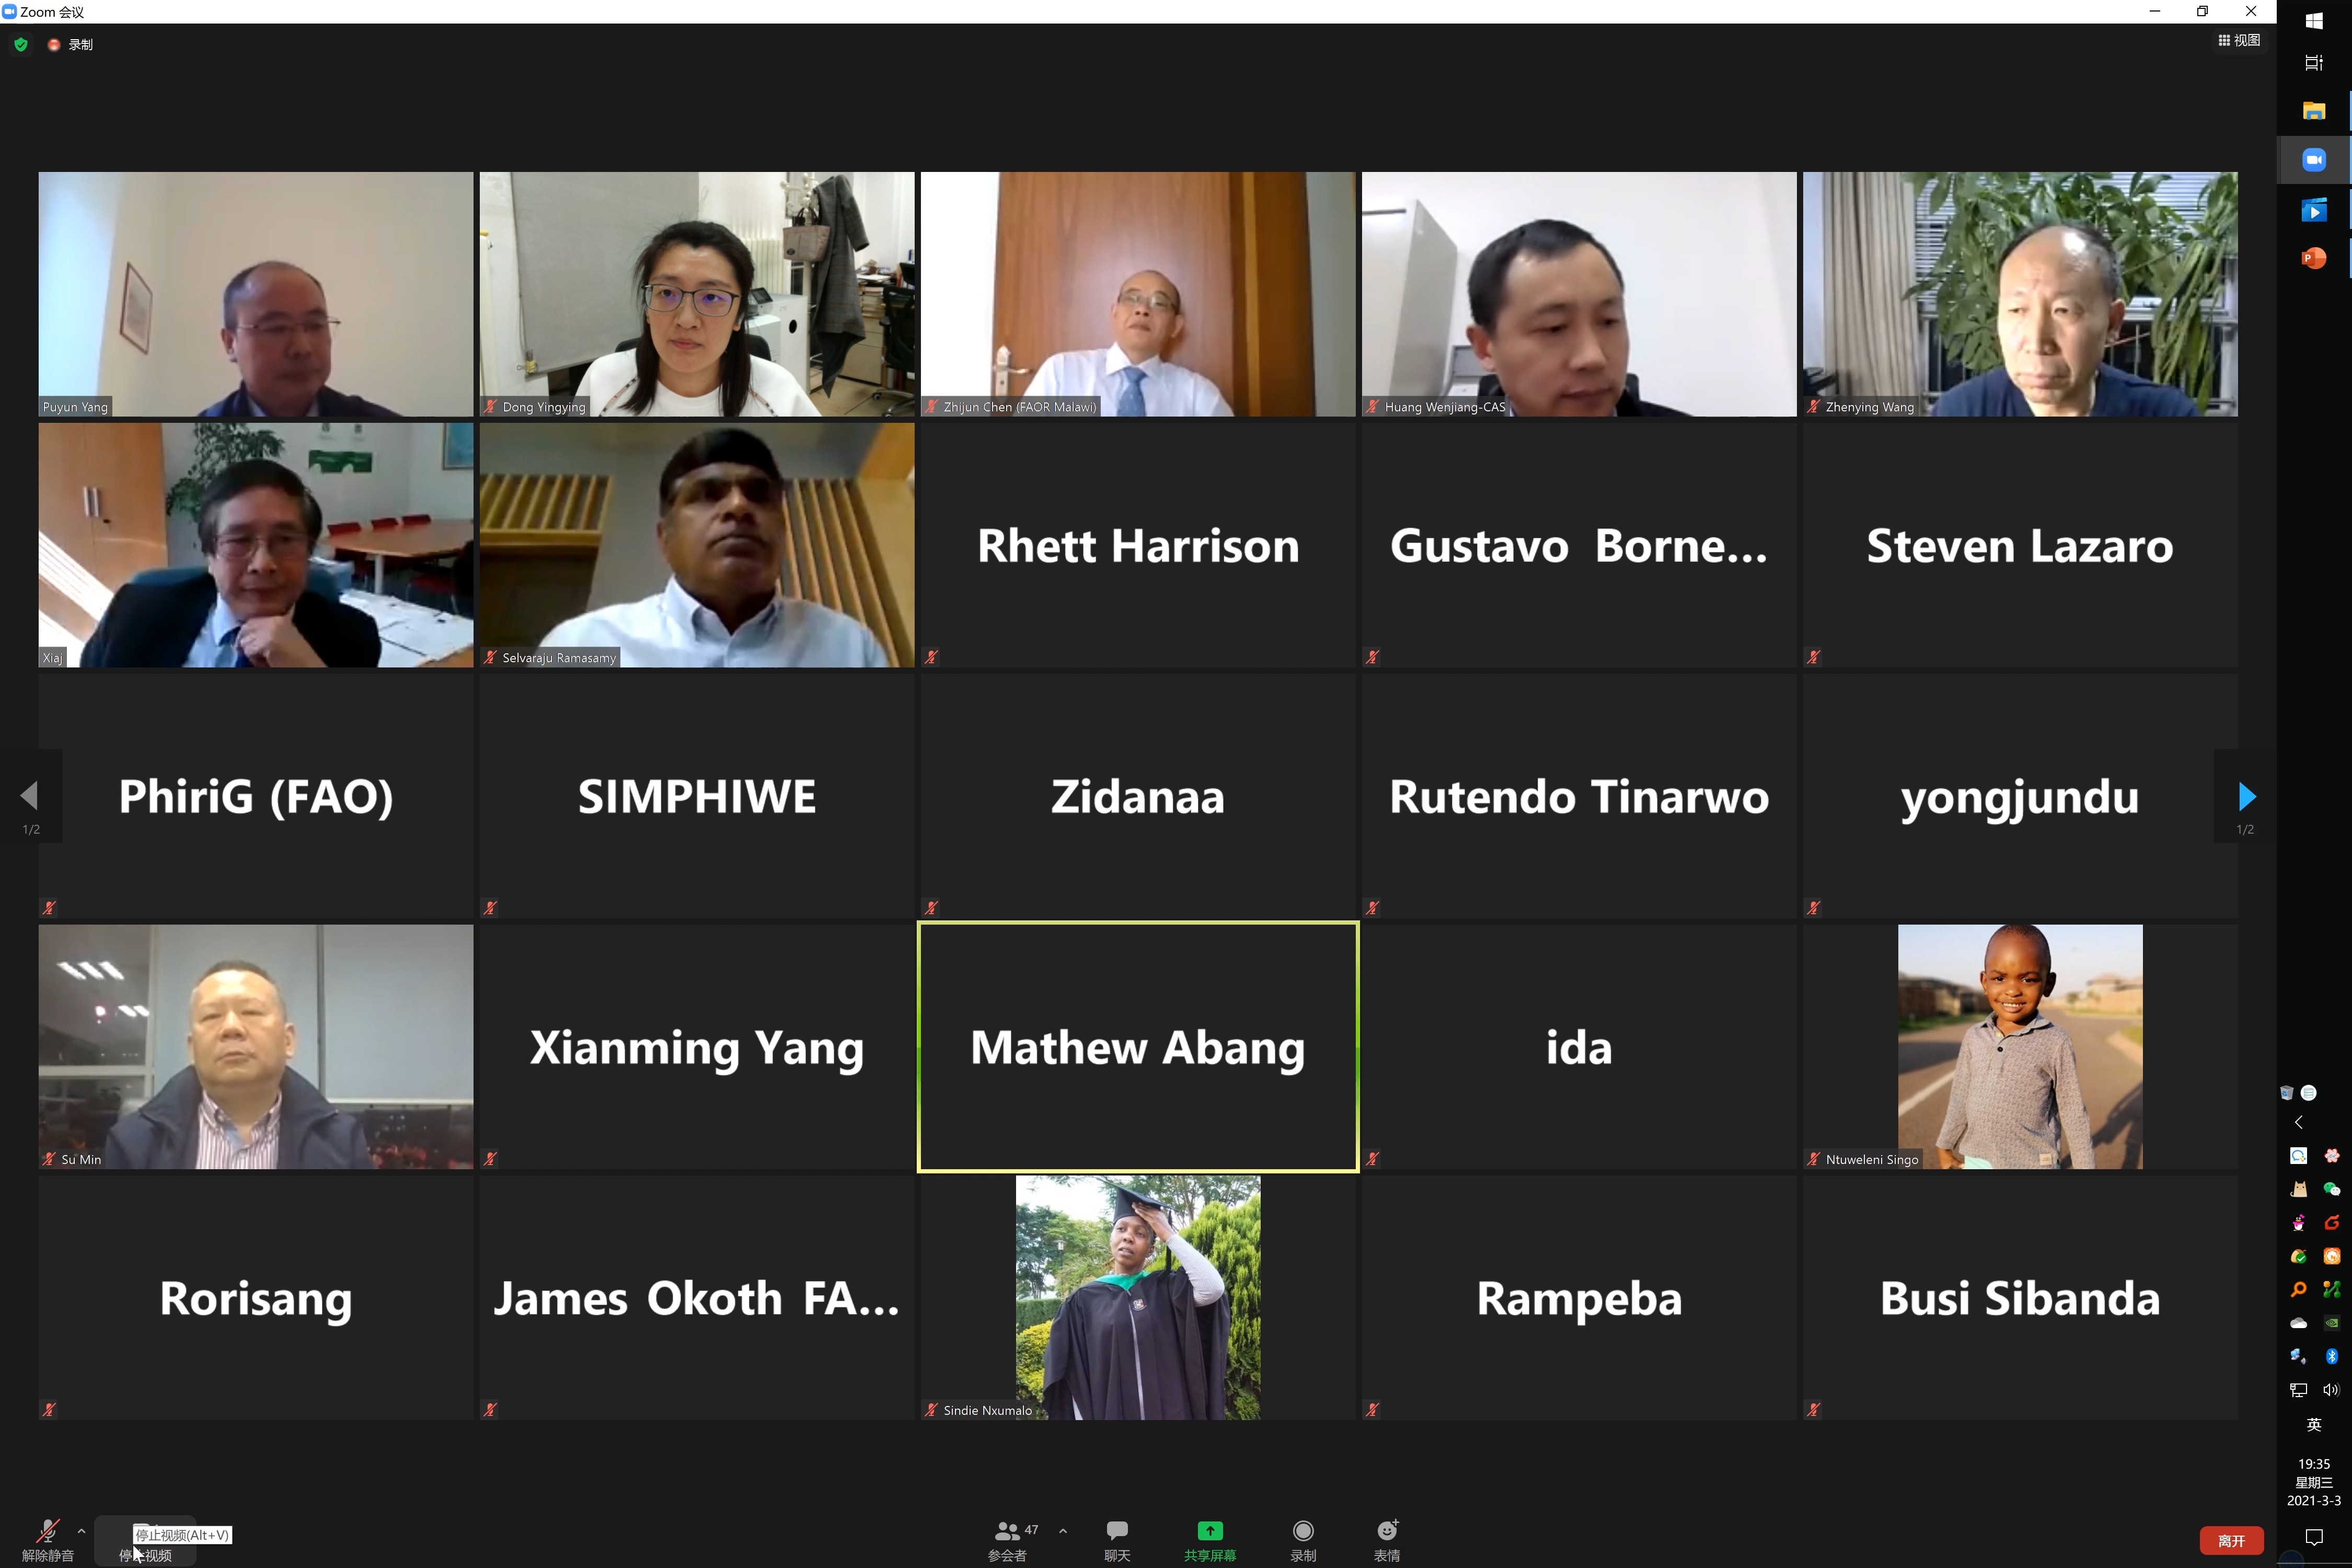This screenshot has height=1568, width=2352.
Task: Click muted mic icon on Rorisang tile
Action: [49, 1410]
